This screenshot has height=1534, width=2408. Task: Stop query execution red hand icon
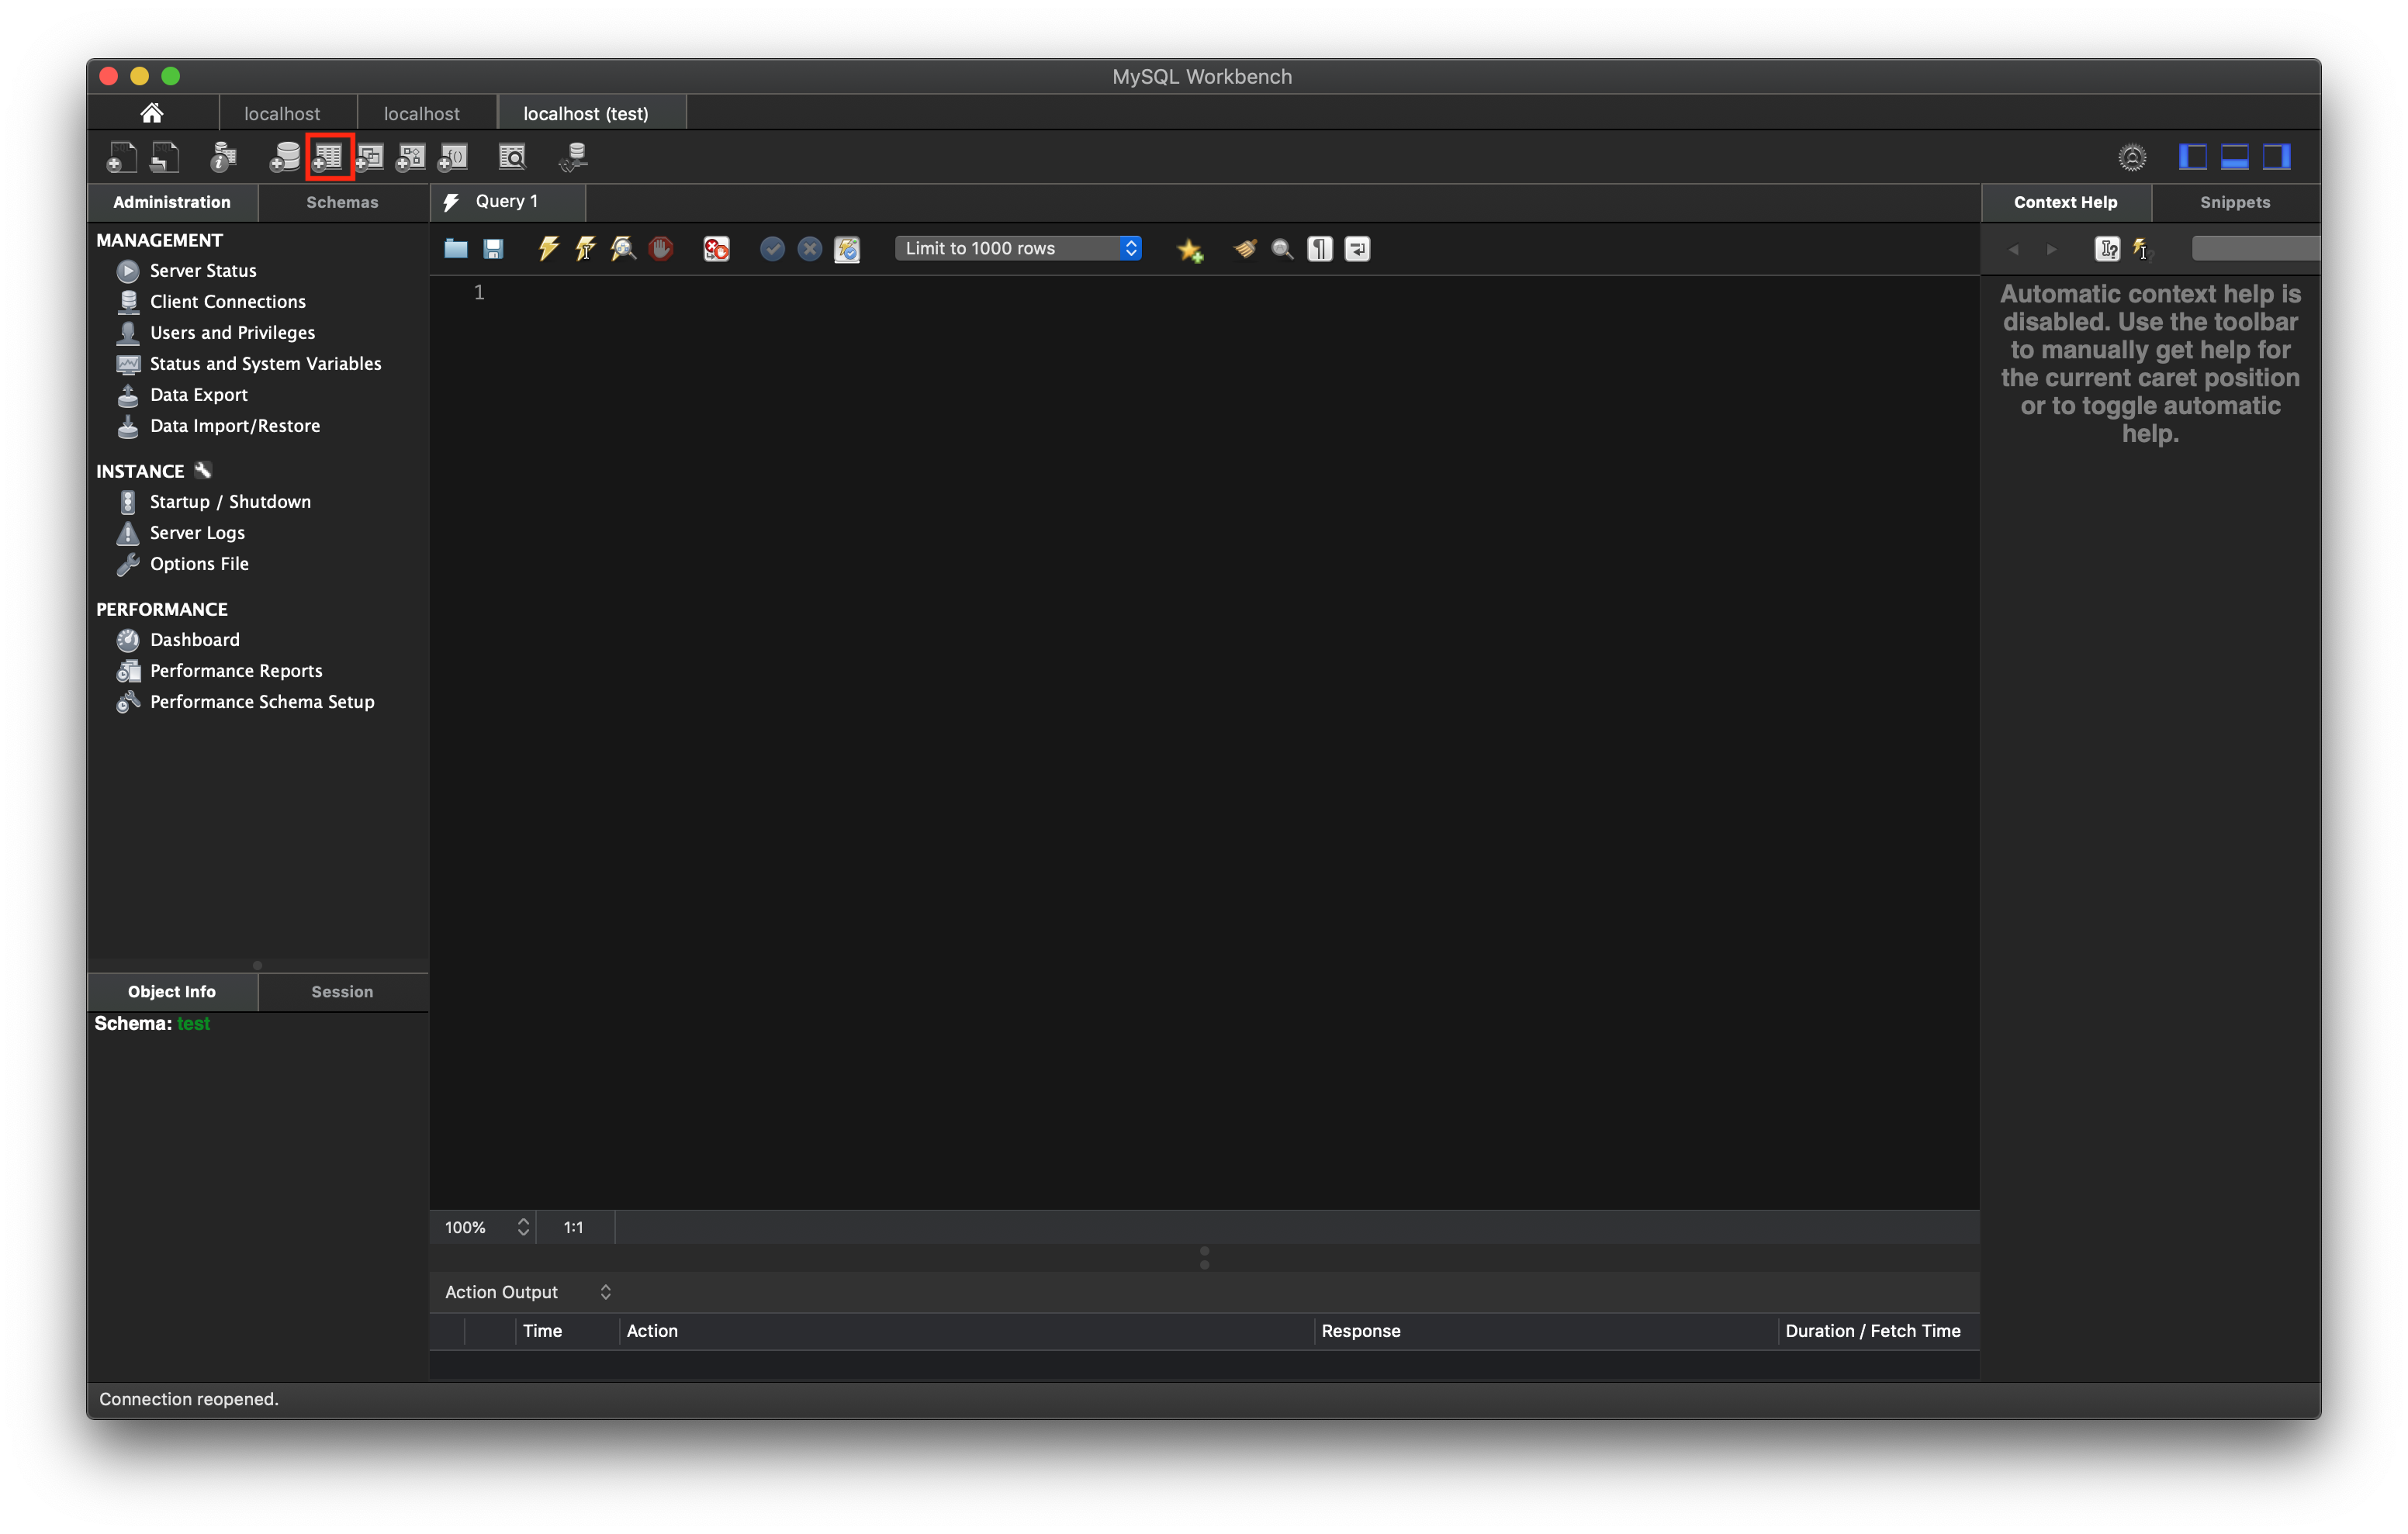pyautogui.click(x=661, y=249)
